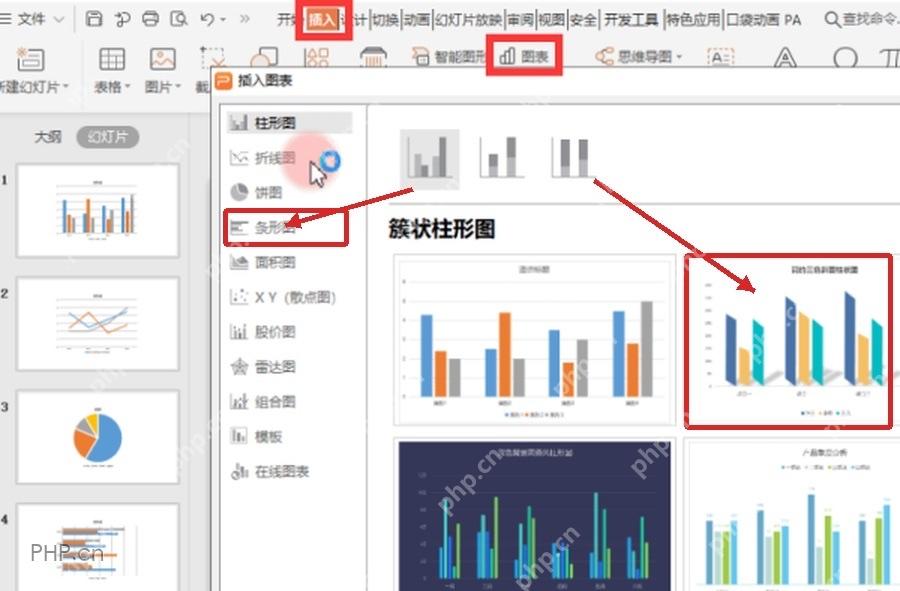Expand the 表格 dropdown label

[x=112, y=87]
